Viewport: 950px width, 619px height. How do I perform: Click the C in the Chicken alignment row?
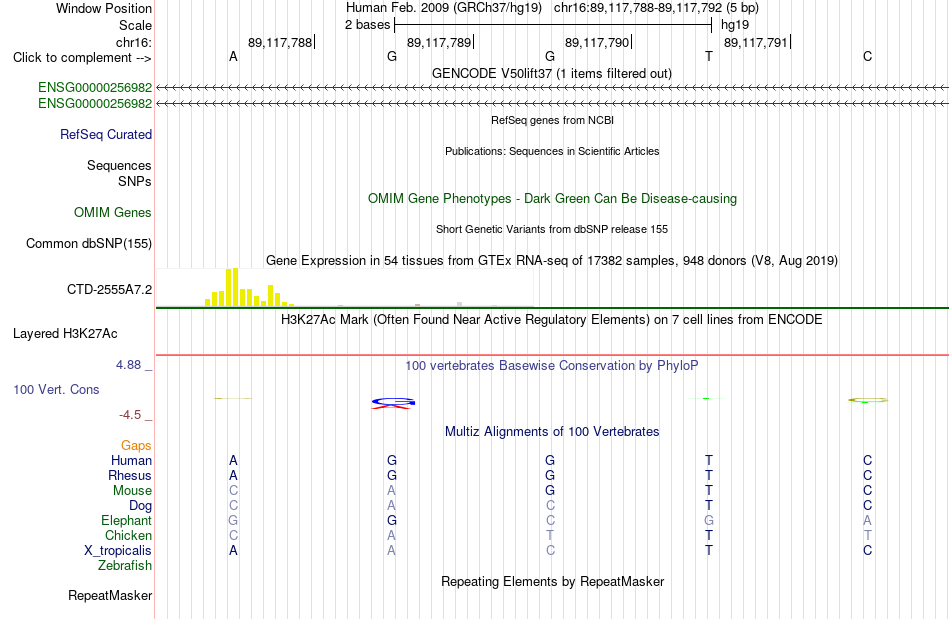(x=233, y=535)
